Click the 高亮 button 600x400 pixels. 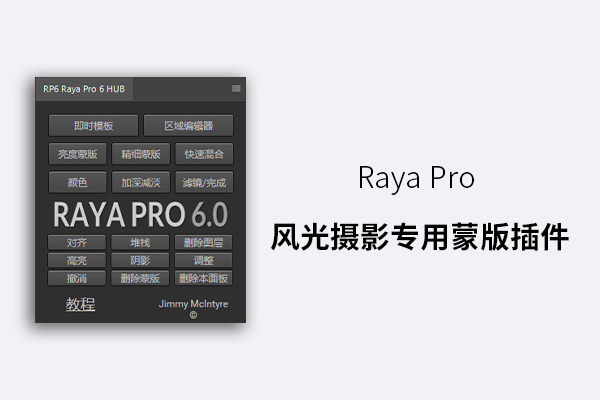[x=77, y=260]
